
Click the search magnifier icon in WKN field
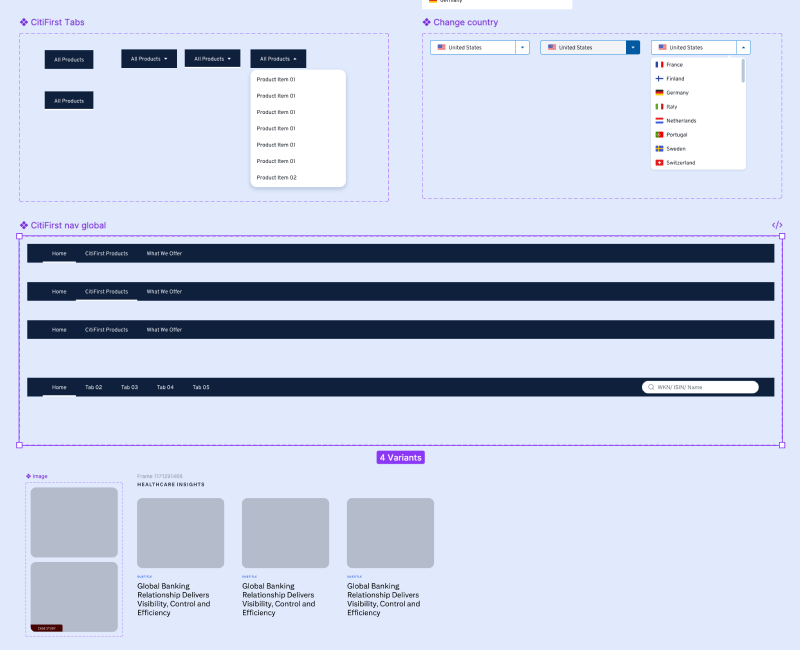(651, 387)
